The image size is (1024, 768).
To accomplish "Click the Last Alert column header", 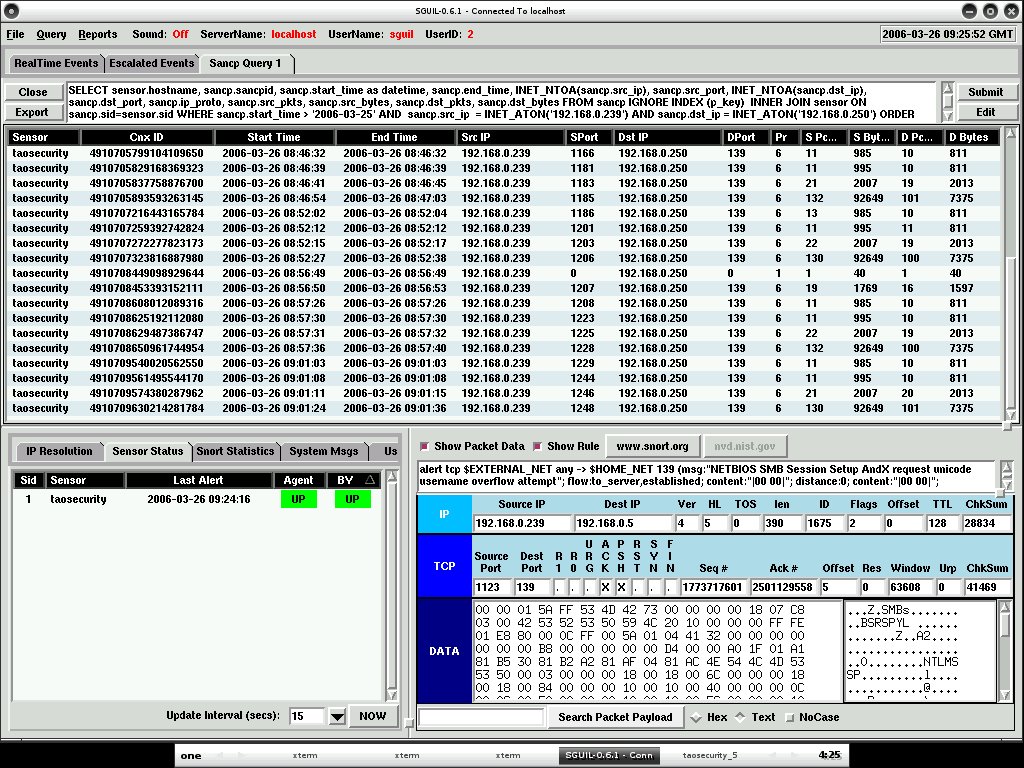I will pyautogui.click(x=199, y=480).
